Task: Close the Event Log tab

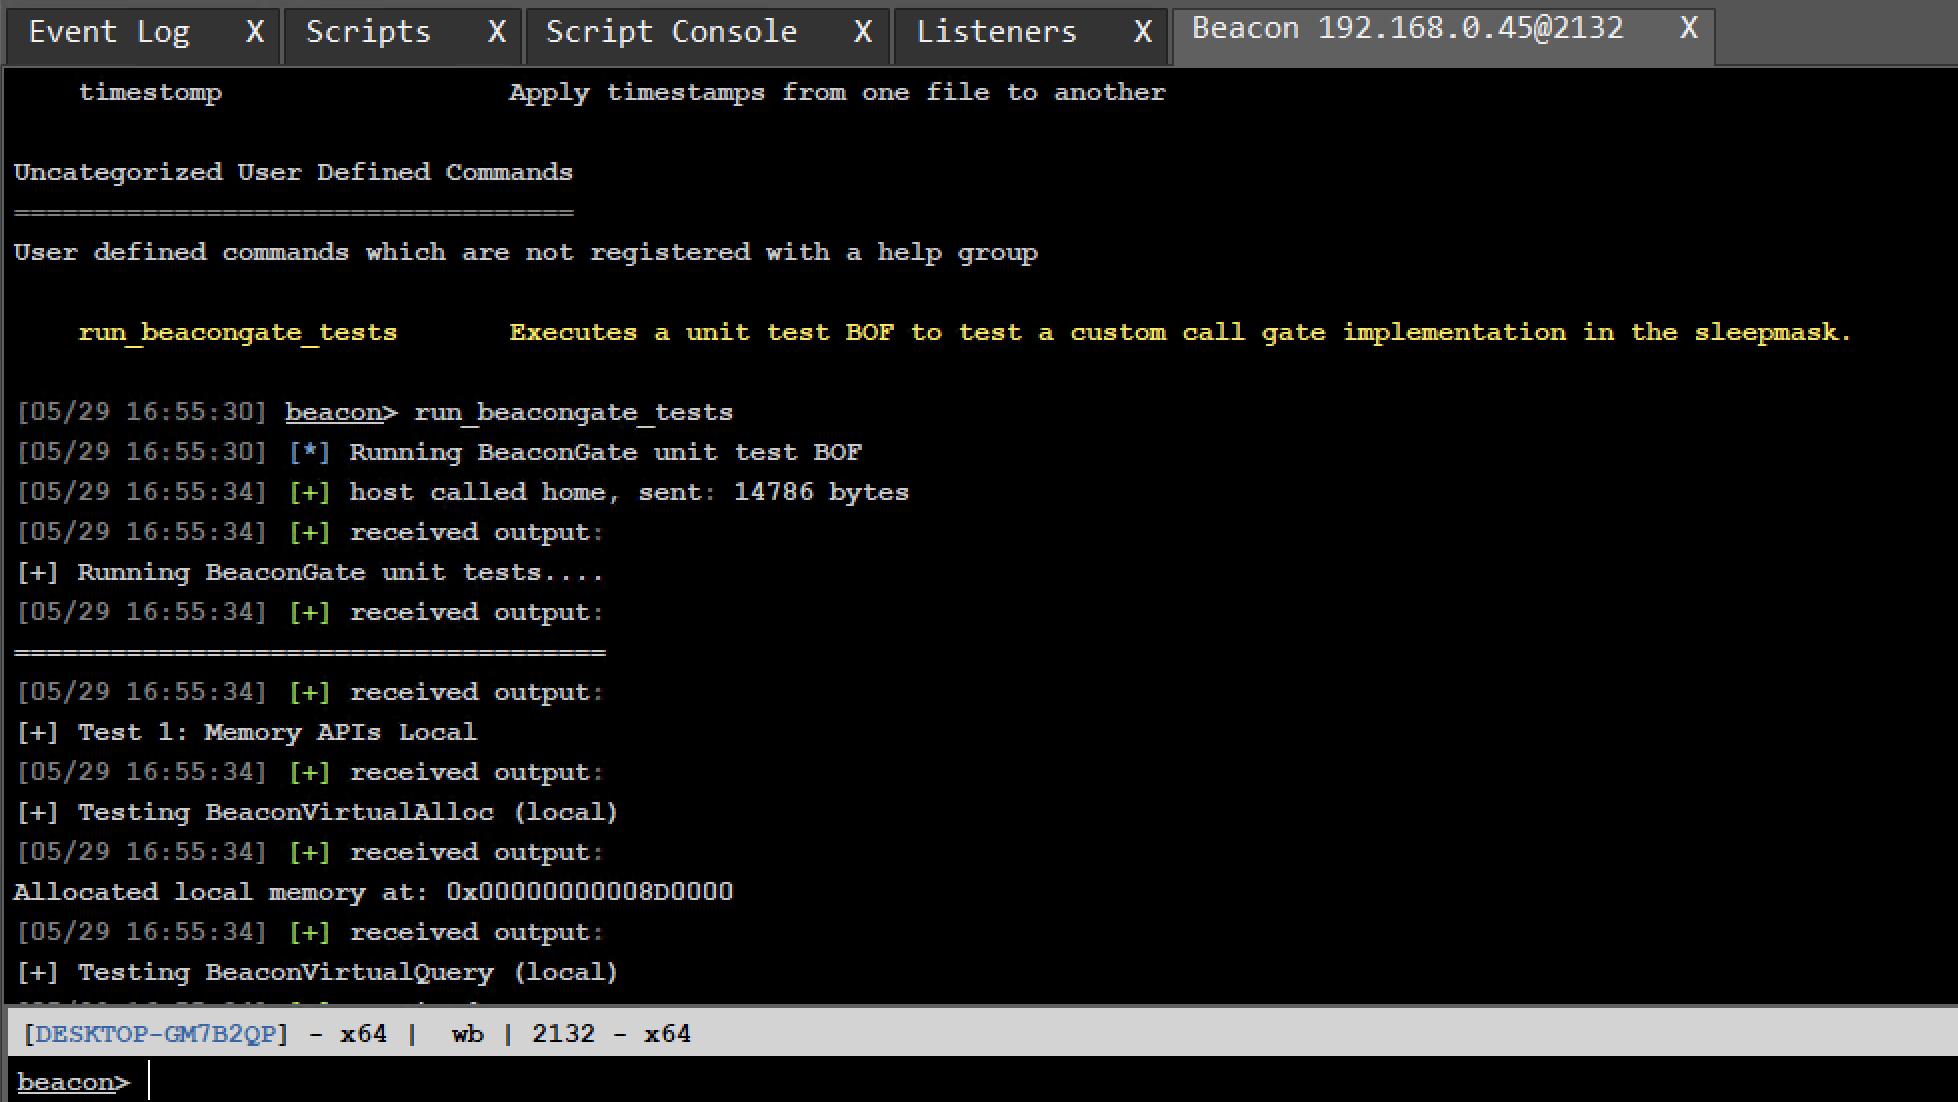Action: pos(254,31)
